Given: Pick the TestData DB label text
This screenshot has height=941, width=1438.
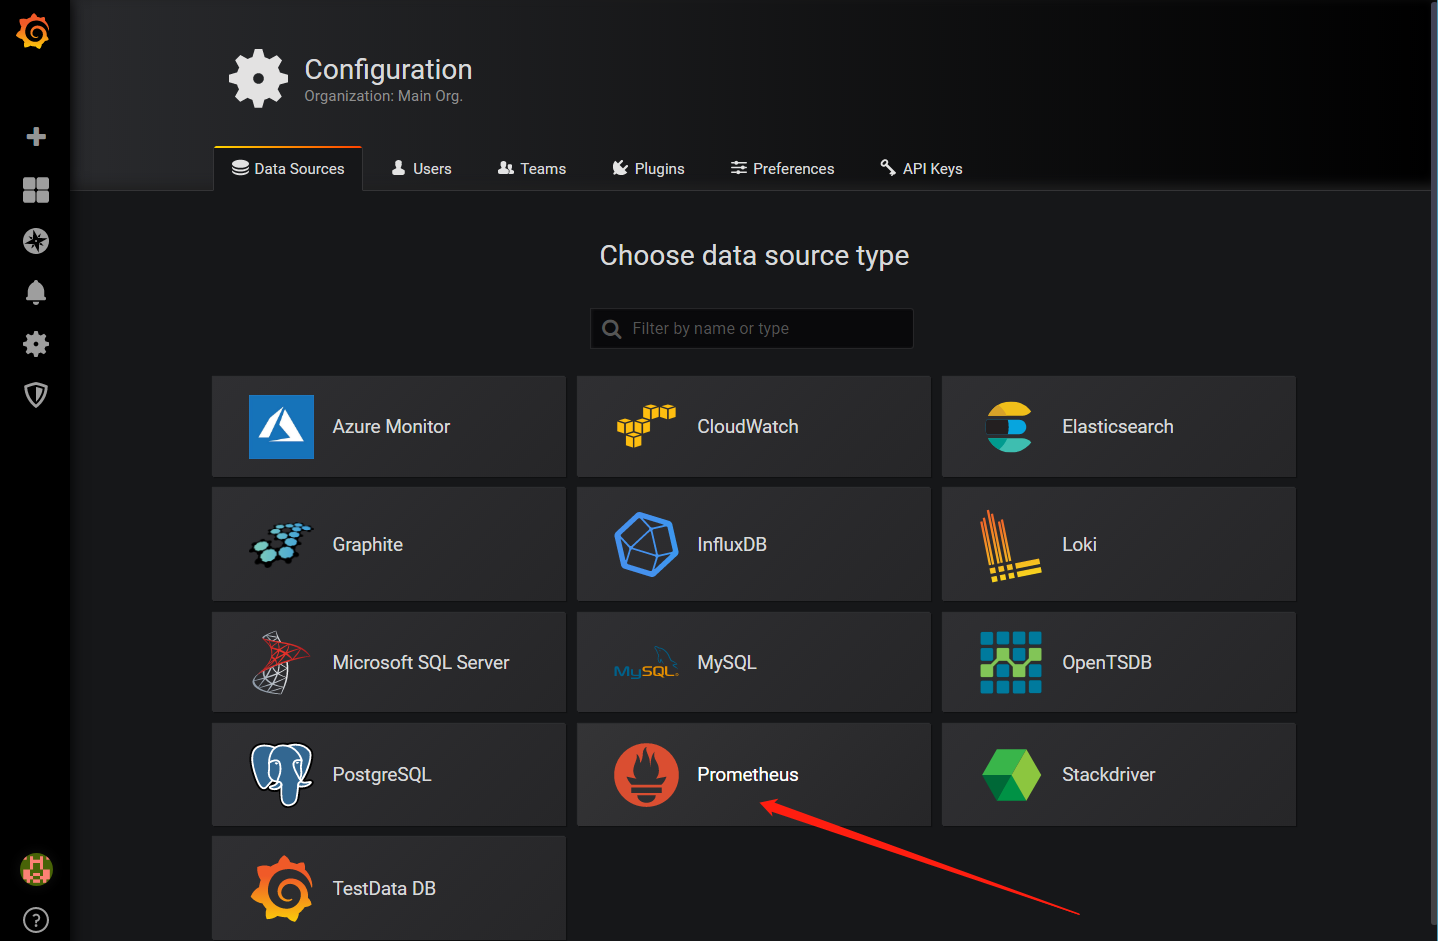Looking at the screenshot, I should (x=384, y=889).
